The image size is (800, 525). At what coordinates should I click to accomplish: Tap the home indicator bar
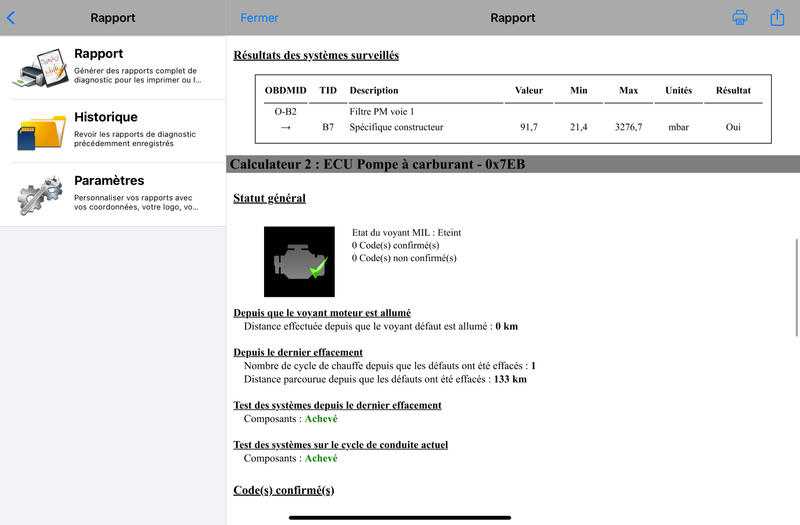[x=399, y=518]
